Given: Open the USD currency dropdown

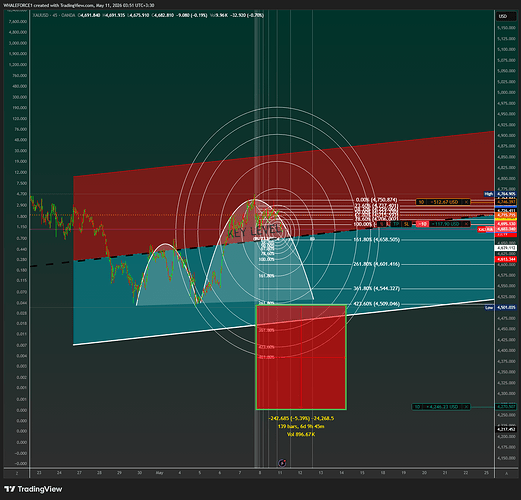Looking at the screenshot, I should click(503, 16).
